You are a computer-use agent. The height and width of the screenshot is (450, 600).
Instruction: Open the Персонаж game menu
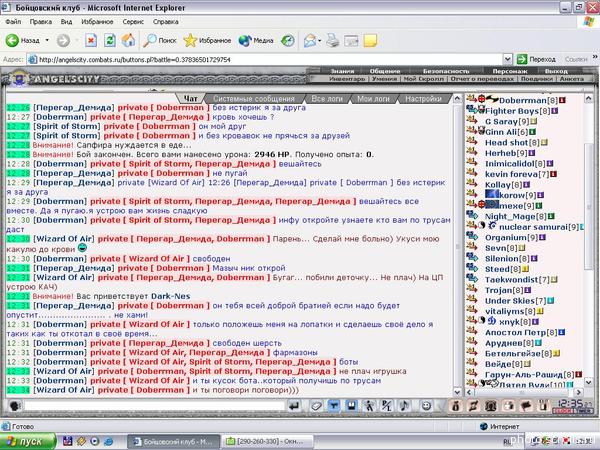(510, 71)
